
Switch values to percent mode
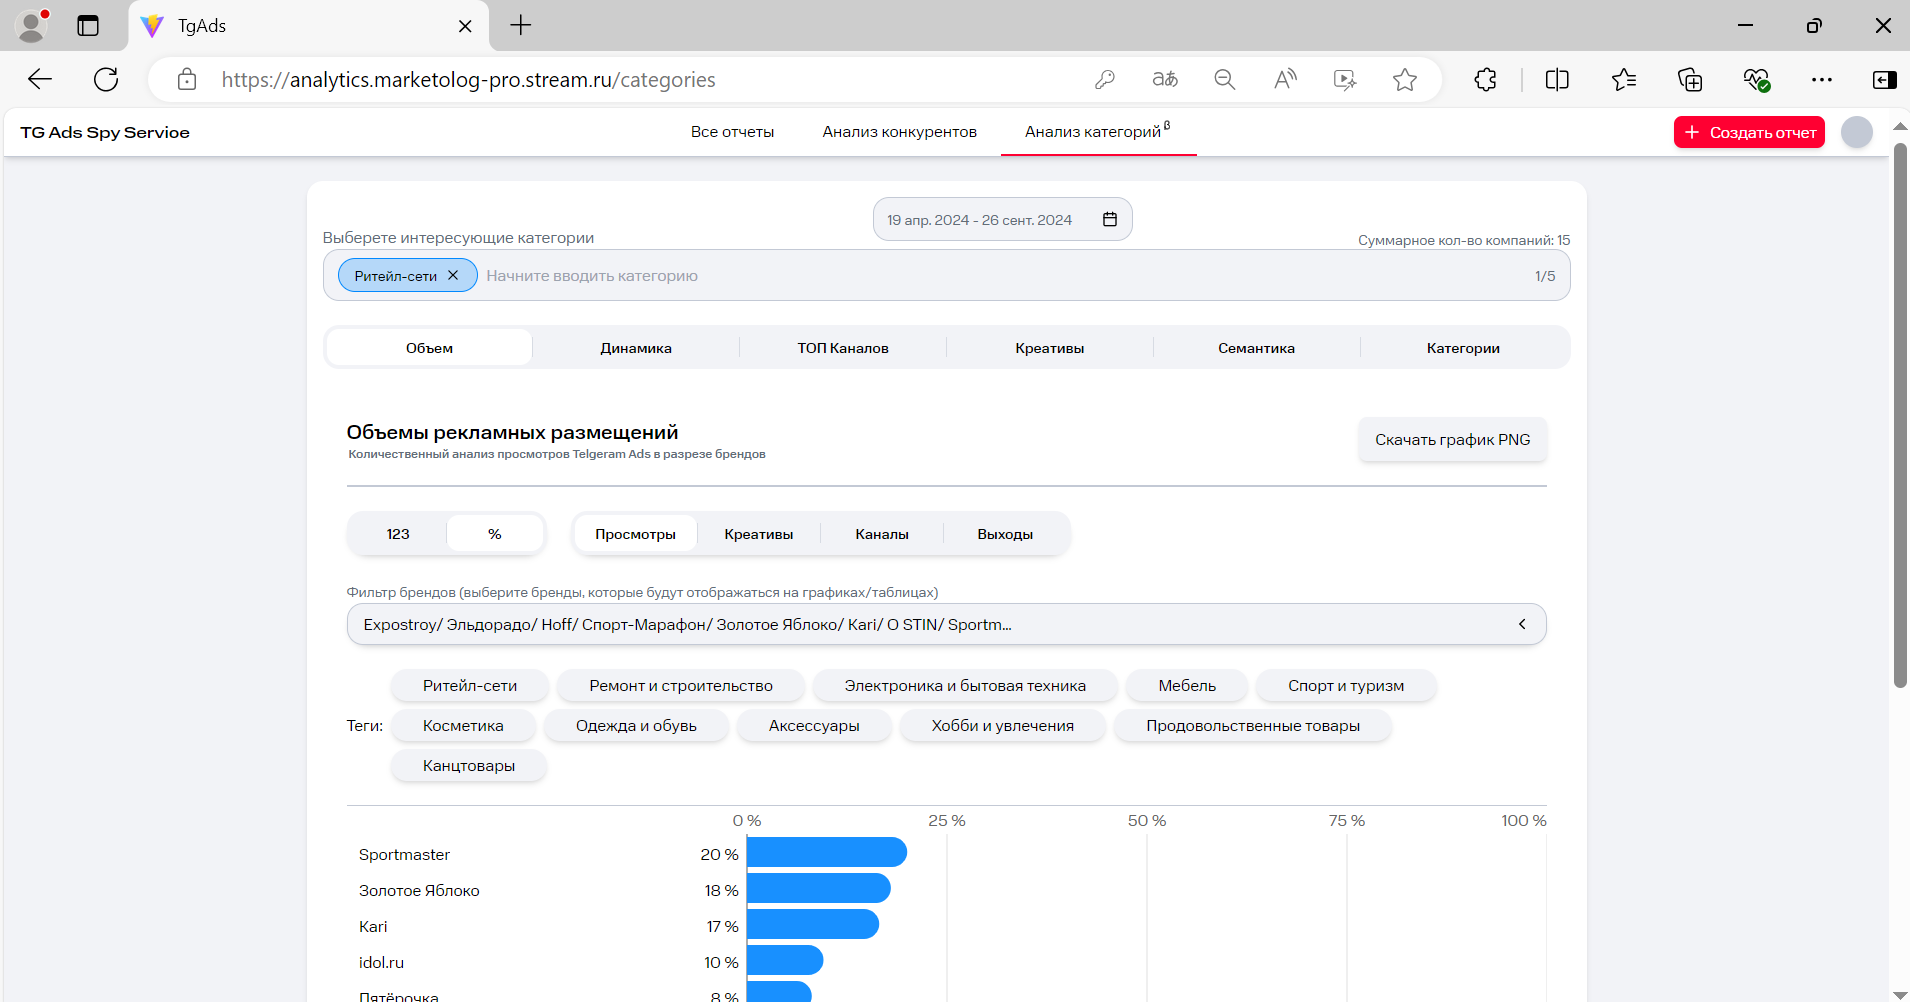[x=495, y=534]
